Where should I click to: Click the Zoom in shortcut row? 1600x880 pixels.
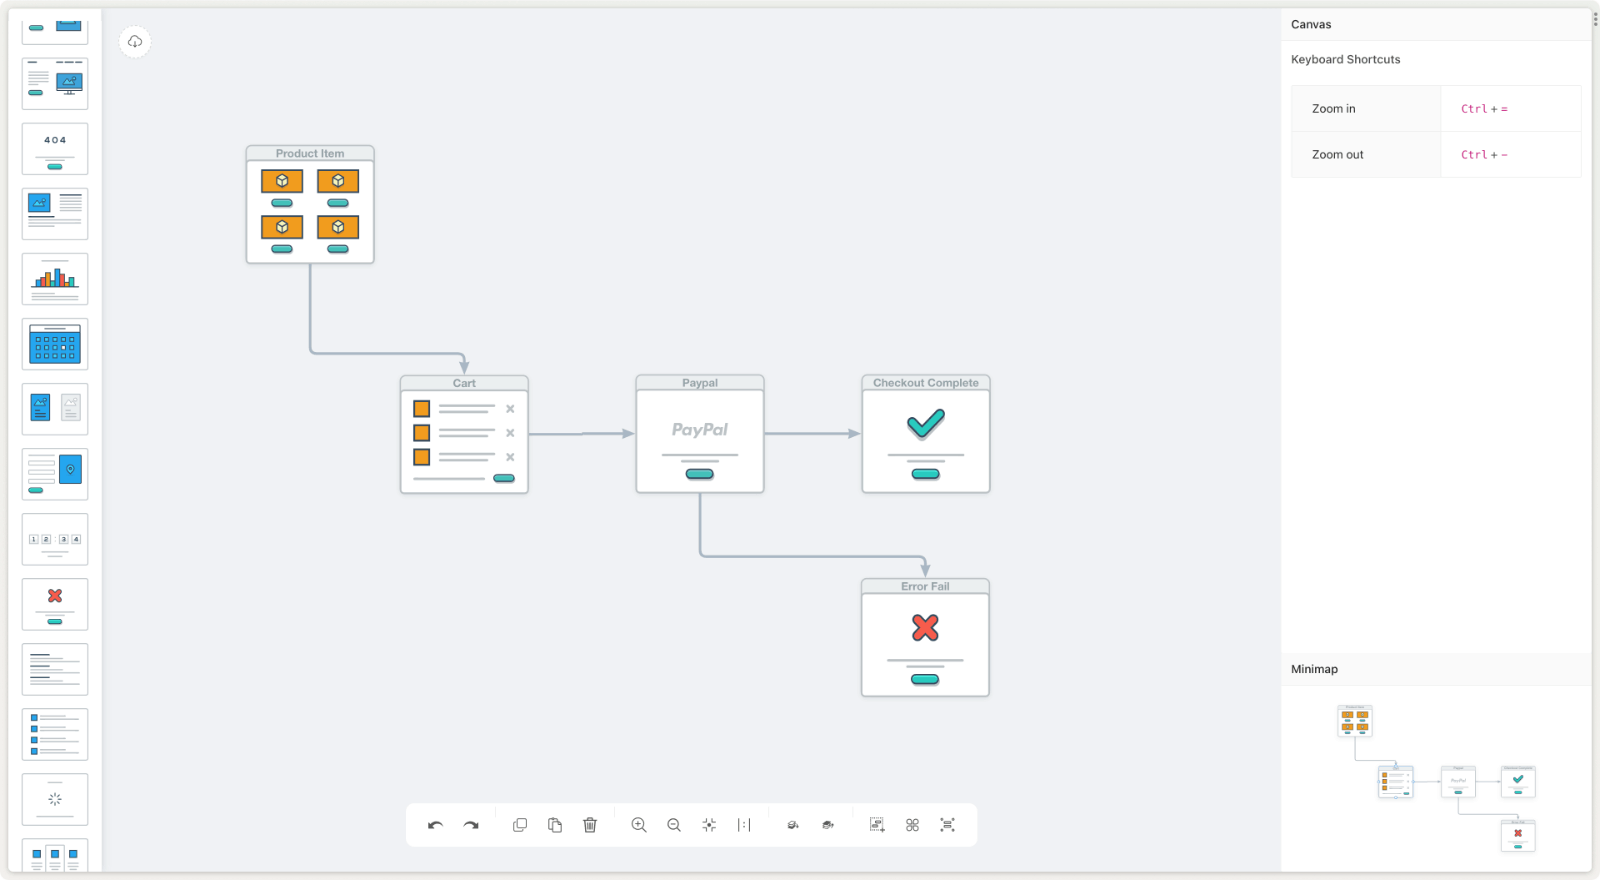tap(1436, 109)
